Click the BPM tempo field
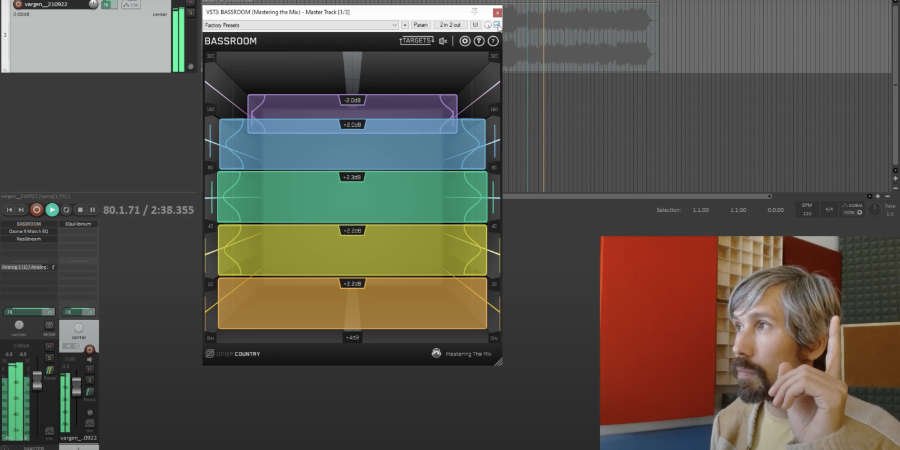The height and width of the screenshot is (450, 900). [807, 210]
